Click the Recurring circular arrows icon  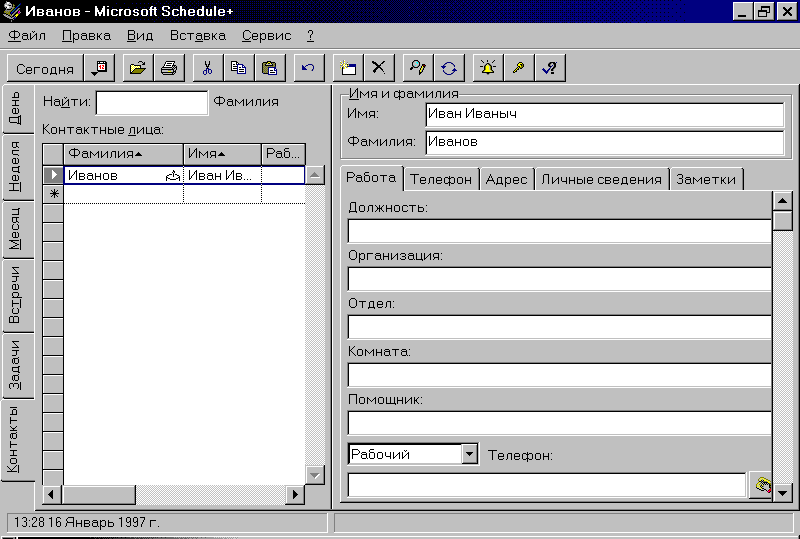(x=449, y=68)
